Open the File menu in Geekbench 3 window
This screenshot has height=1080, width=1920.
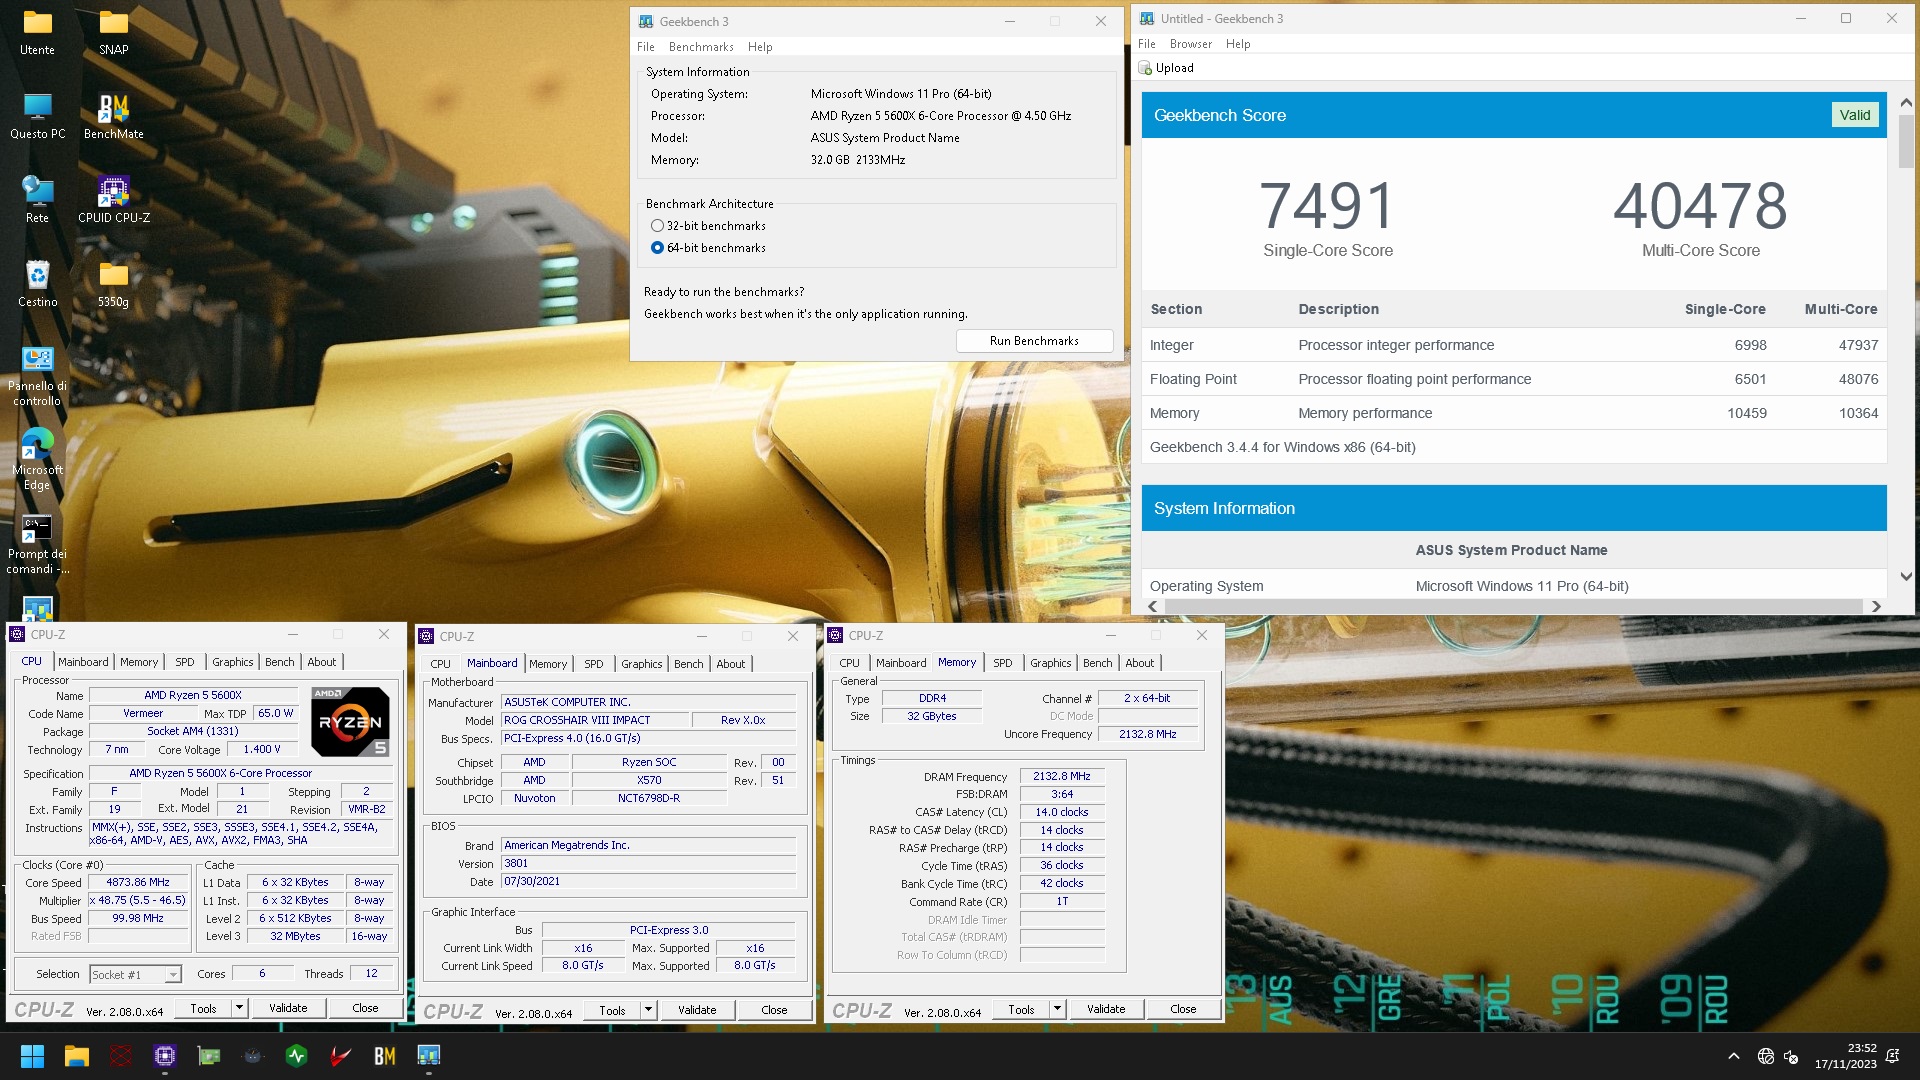(646, 47)
